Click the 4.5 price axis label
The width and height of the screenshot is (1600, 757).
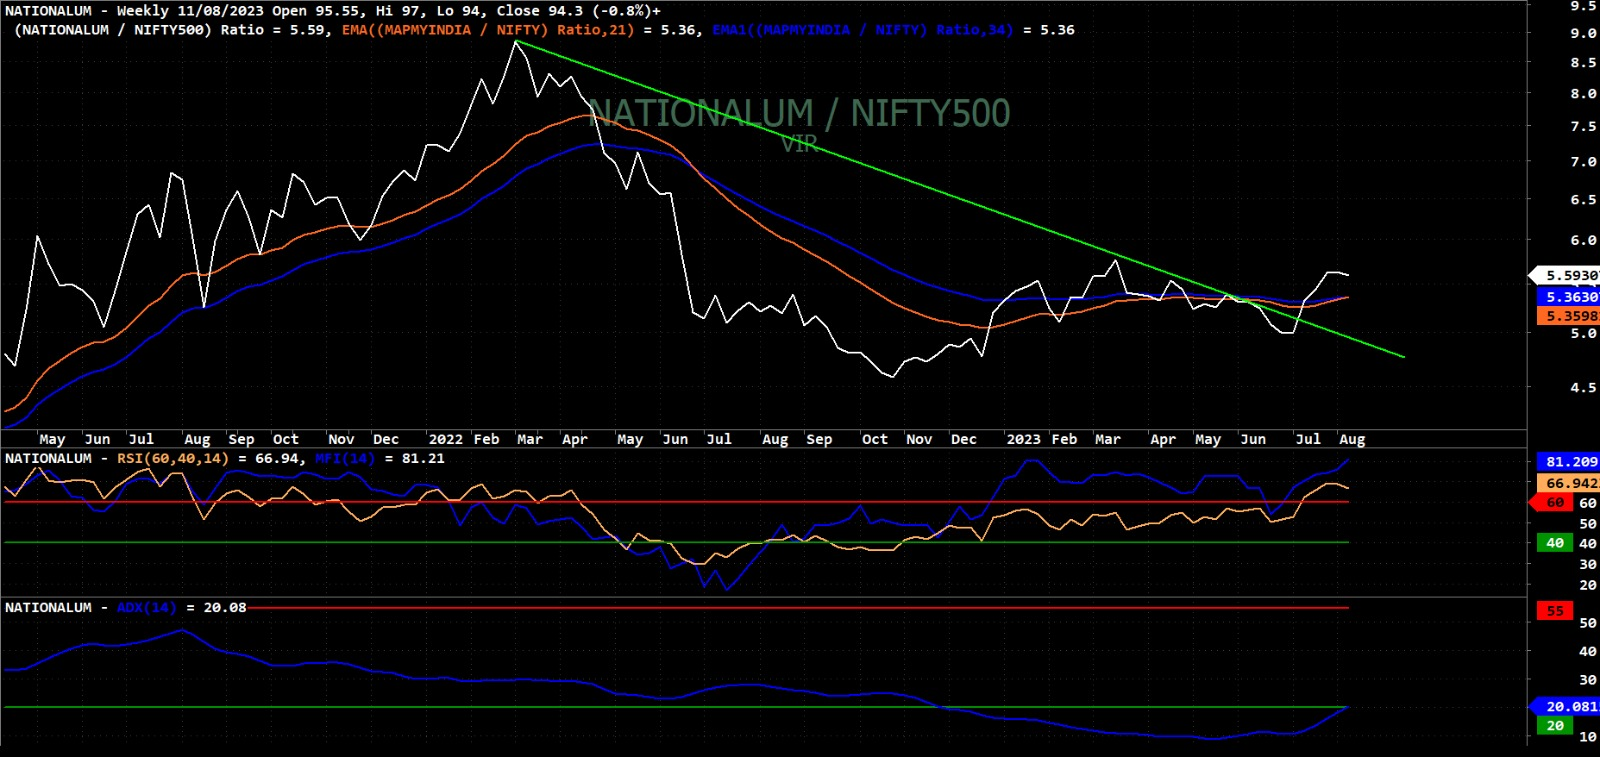tap(1583, 388)
